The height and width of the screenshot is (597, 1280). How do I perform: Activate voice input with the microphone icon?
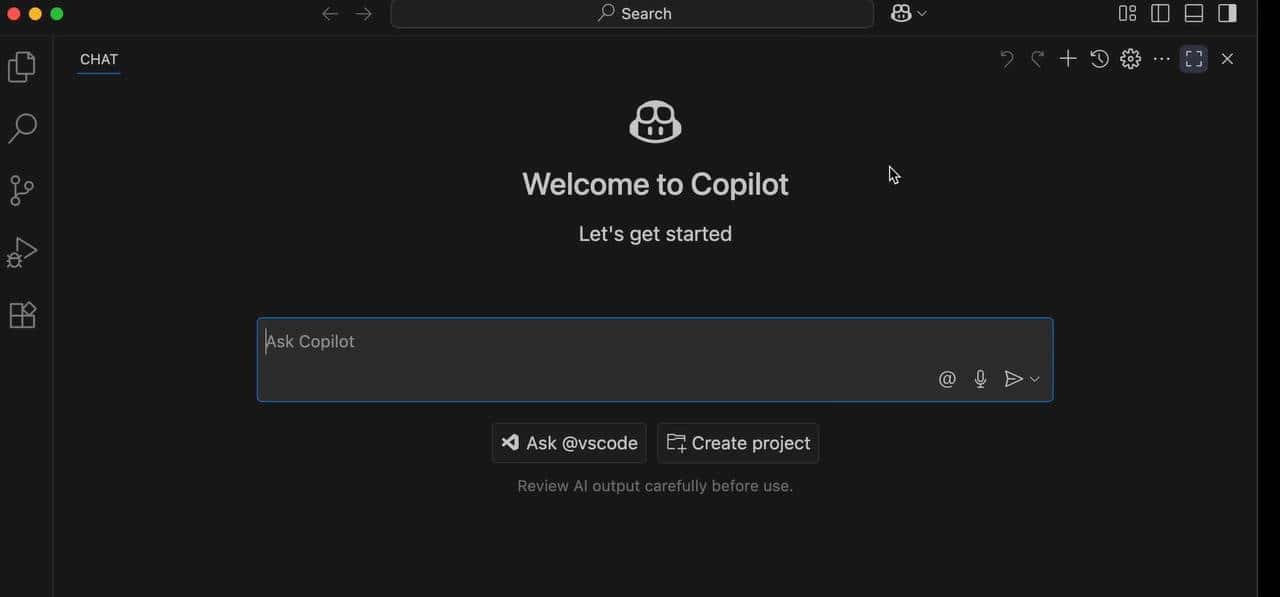click(980, 378)
